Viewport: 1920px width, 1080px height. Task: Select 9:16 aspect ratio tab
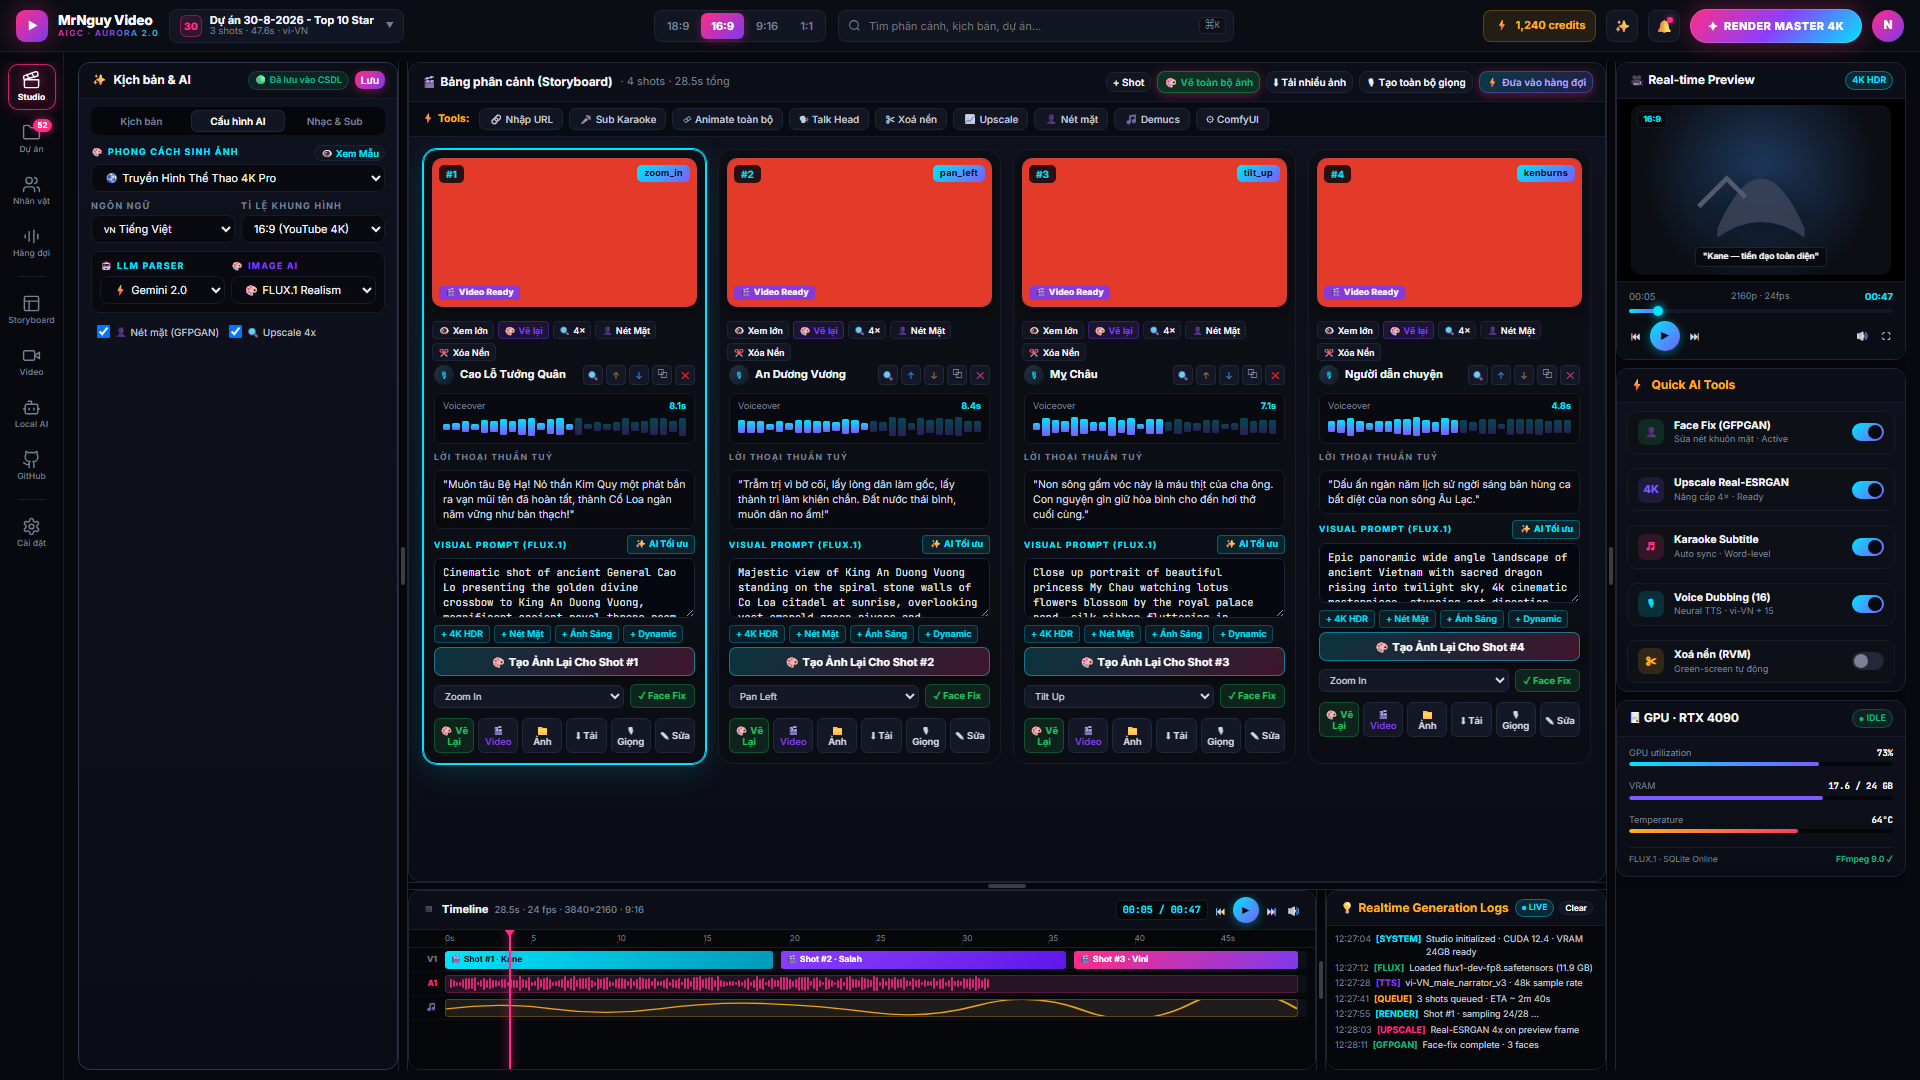[766, 26]
